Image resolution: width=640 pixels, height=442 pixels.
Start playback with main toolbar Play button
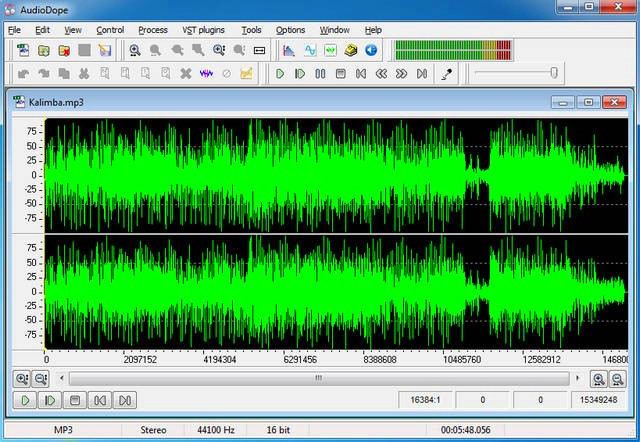[x=280, y=74]
